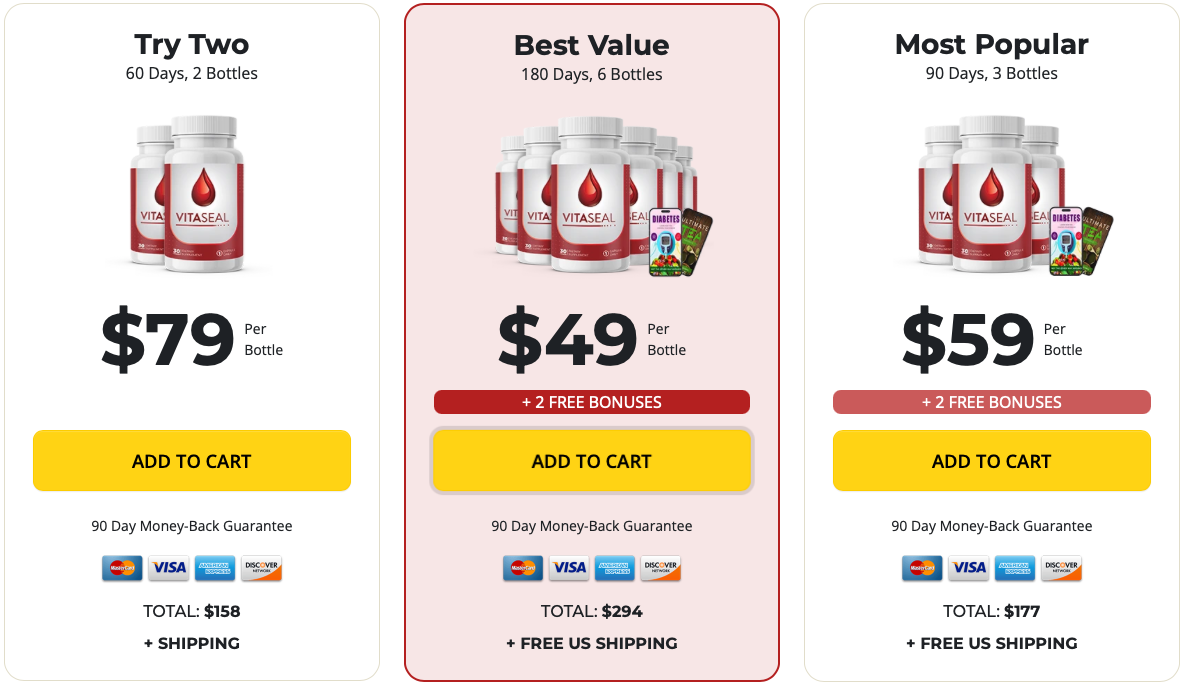Viewport: 1184px width, 689px height.
Task: Click the 'TOTAL: $294' text in Best Value
Action: click(x=591, y=611)
